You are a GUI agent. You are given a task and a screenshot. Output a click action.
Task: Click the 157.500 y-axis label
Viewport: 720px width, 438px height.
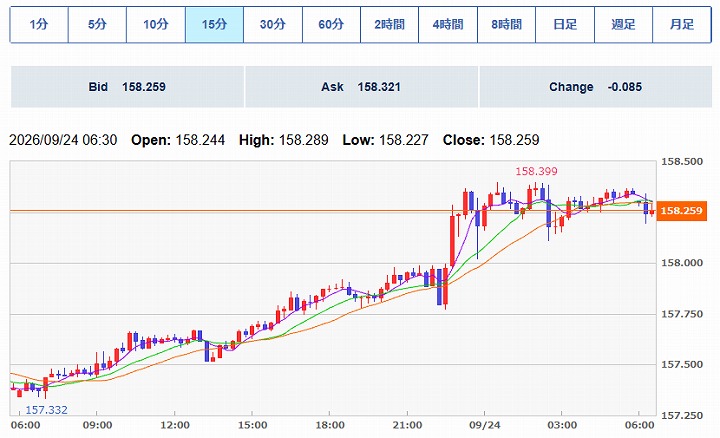pyautogui.click(x=682, y=365)
